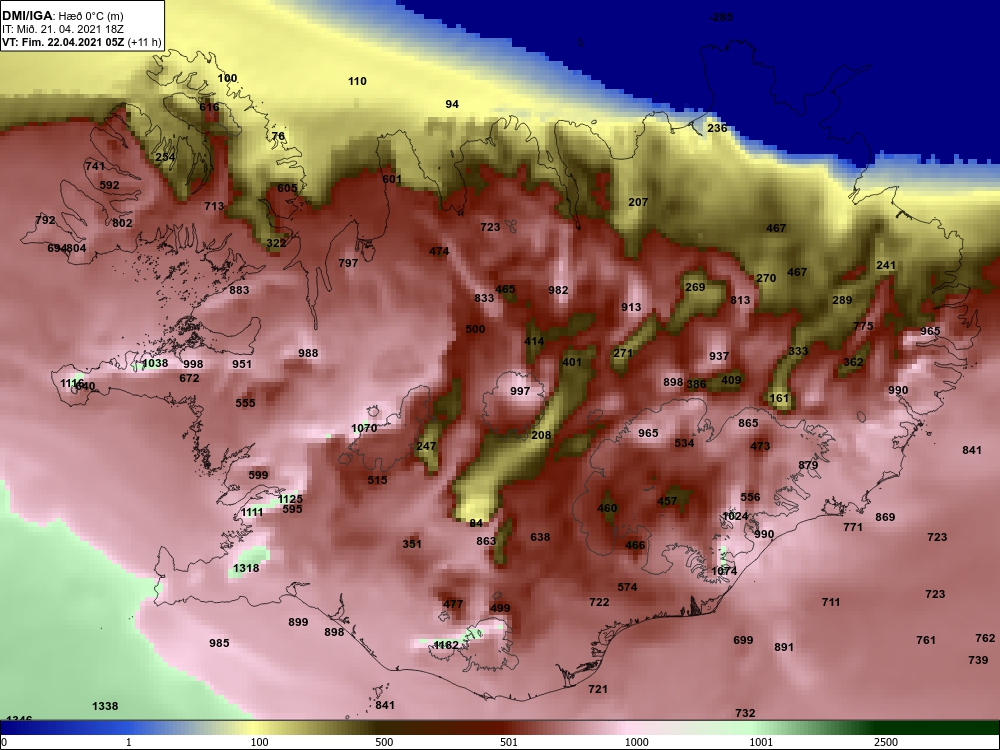Choose the map value 899
This screenshot has height=750, width=1000.
click(298, 622)
